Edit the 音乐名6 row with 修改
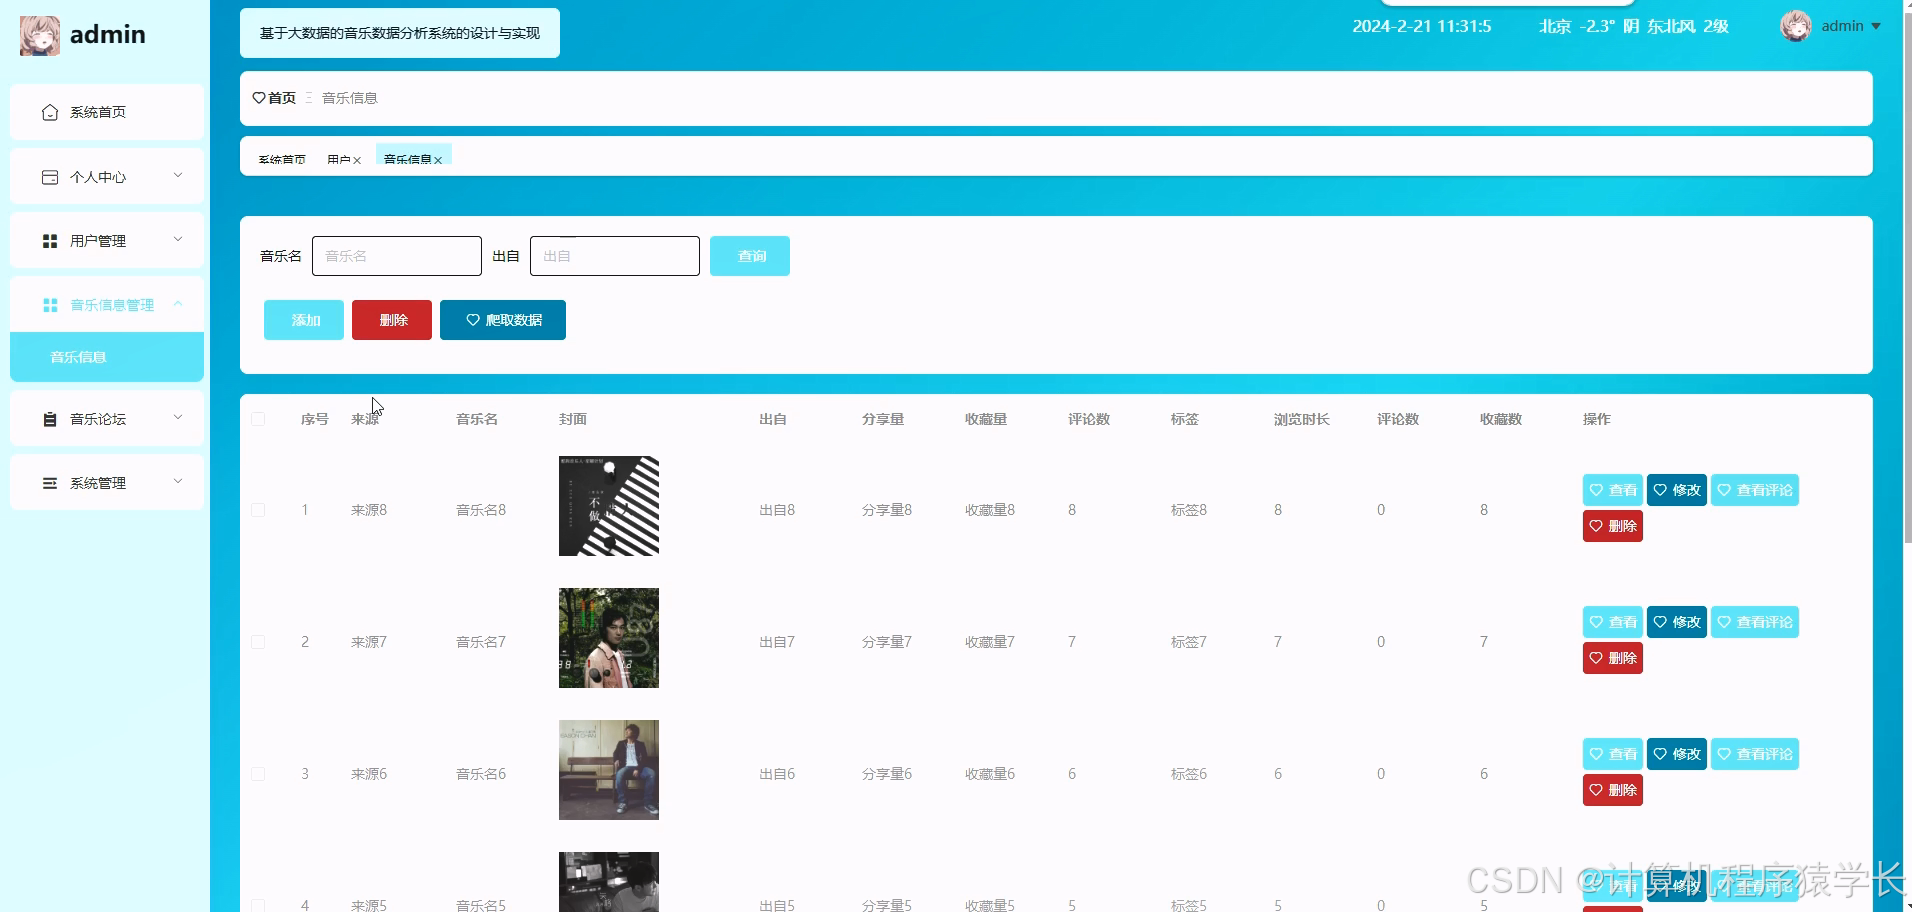Image resolution: width=1912 pixels, height=912 pixels. pos(1677,754)
